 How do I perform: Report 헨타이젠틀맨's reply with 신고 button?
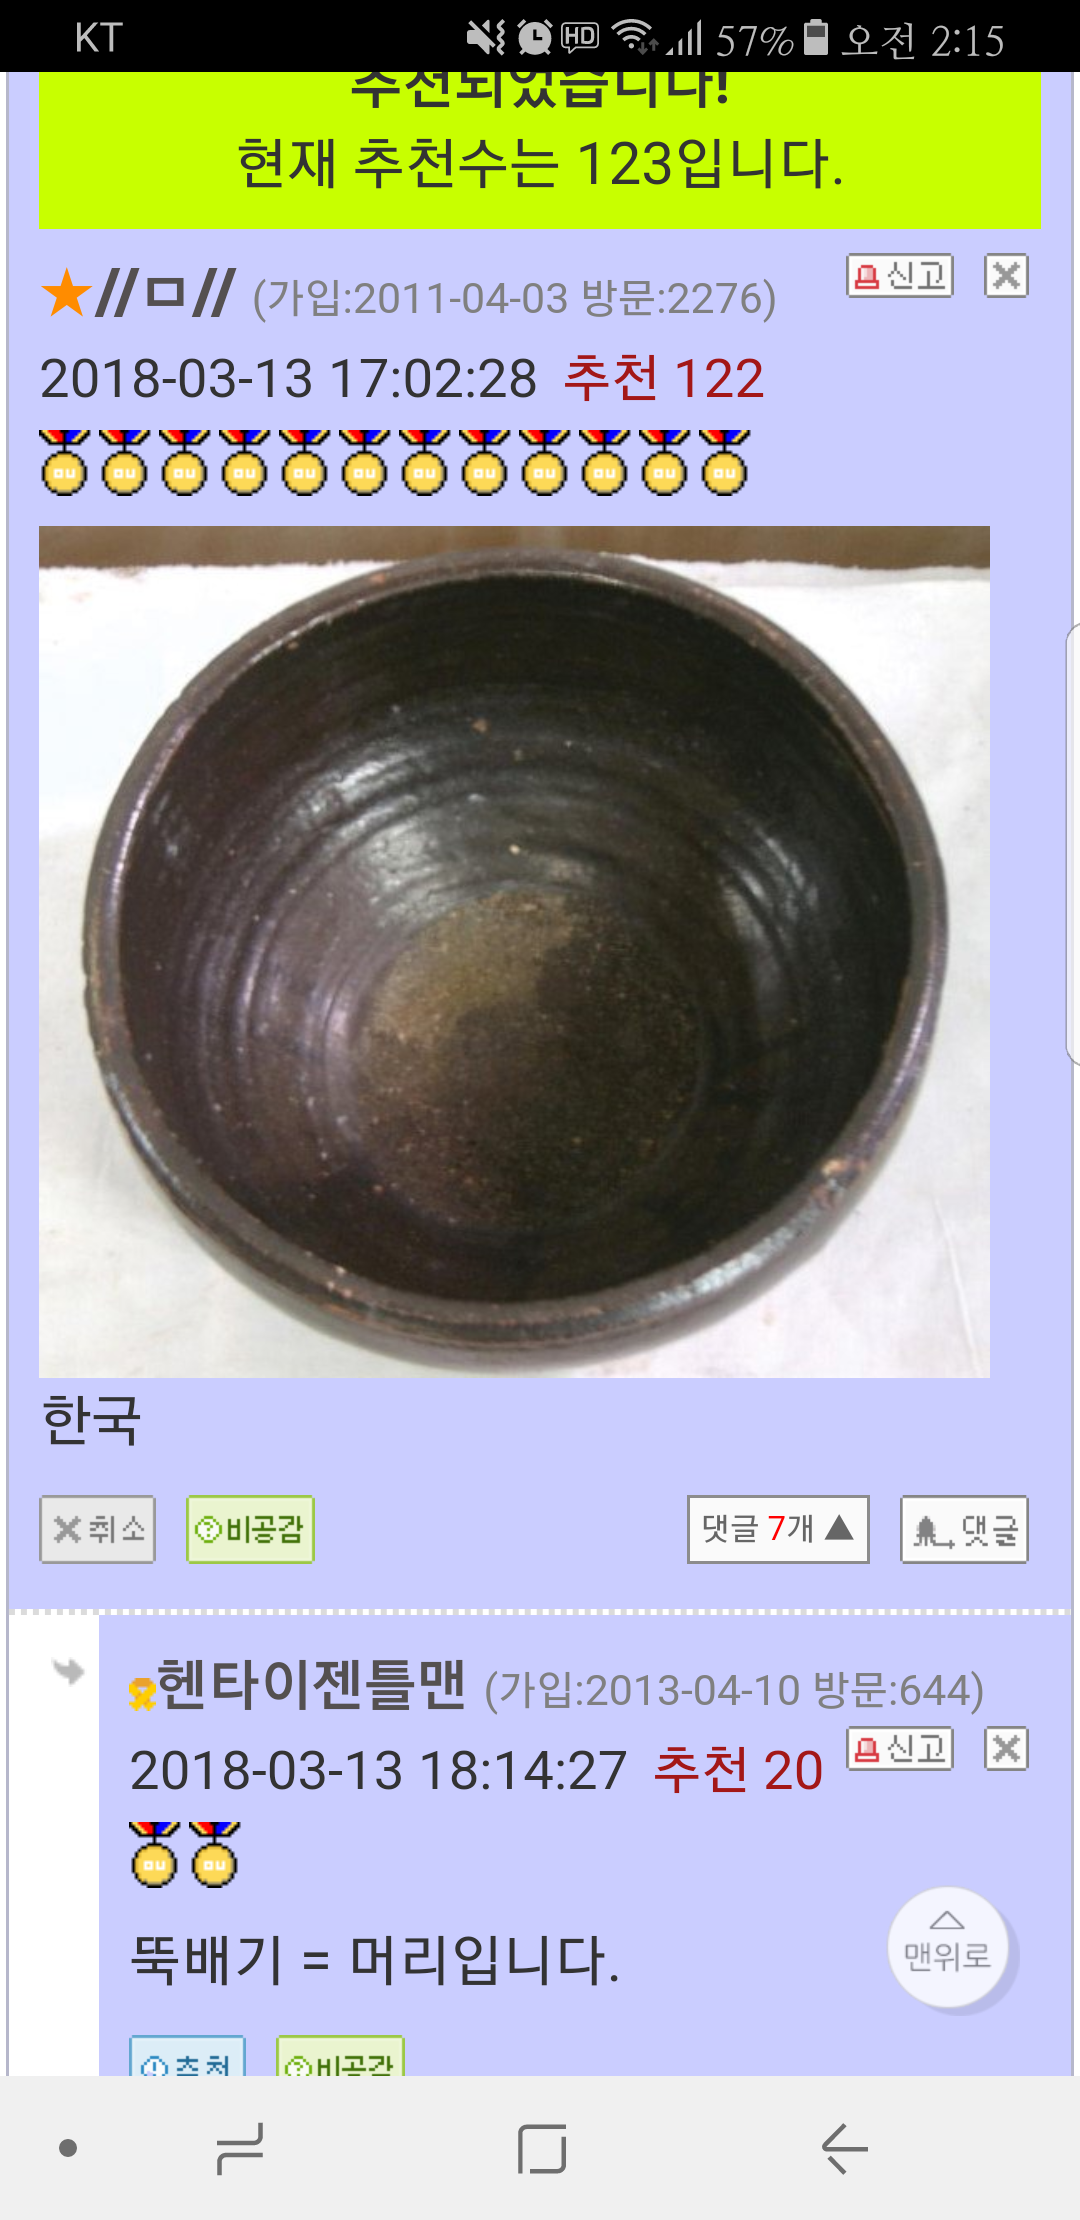click(900, 1749)
